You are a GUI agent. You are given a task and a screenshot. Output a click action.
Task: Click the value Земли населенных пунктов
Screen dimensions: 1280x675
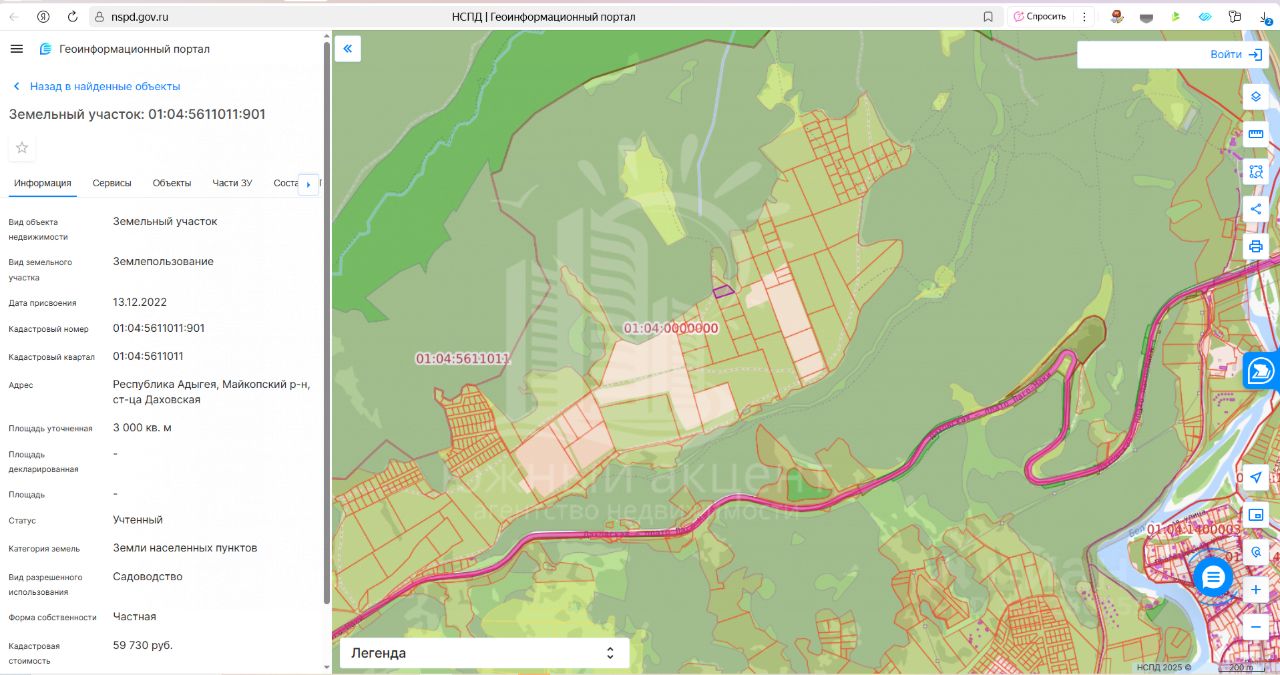tap(185, 548)
